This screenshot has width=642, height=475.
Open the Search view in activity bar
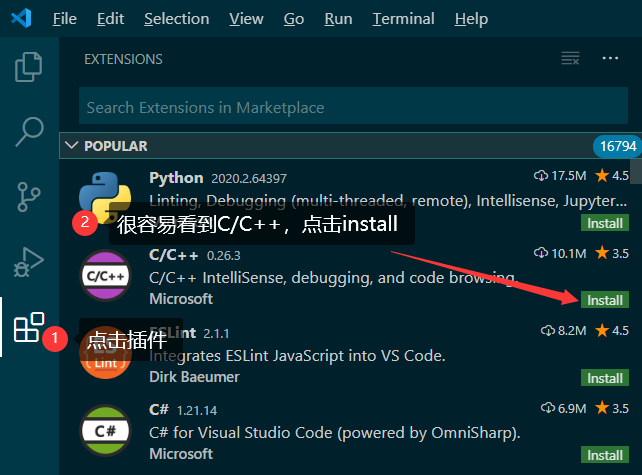tap(29, 131)
